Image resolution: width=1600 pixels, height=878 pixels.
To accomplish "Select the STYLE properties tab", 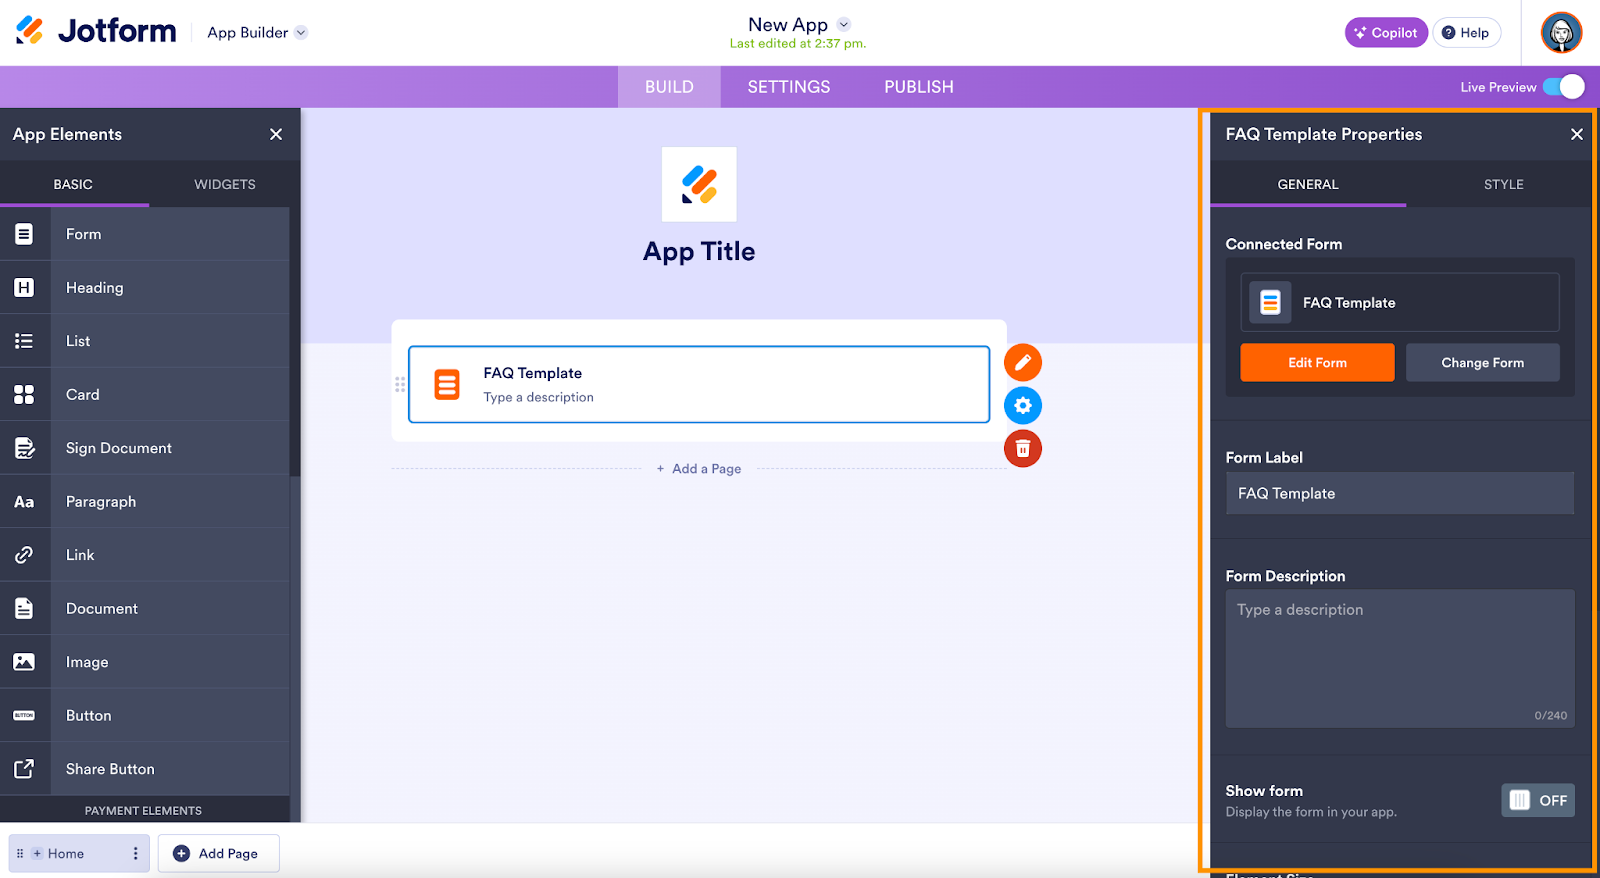I will pos(1504,184).
